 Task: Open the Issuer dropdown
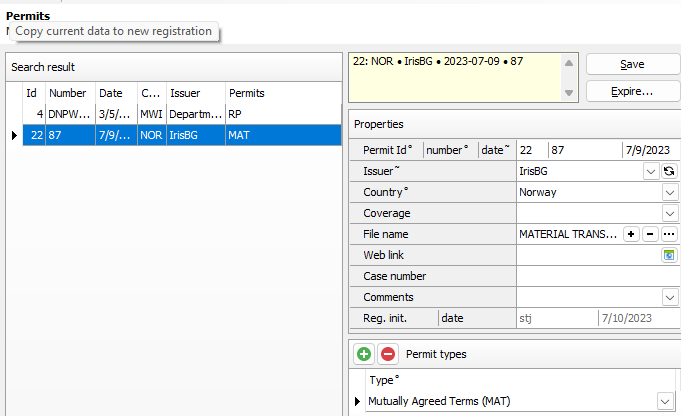(x=651, y=171)
